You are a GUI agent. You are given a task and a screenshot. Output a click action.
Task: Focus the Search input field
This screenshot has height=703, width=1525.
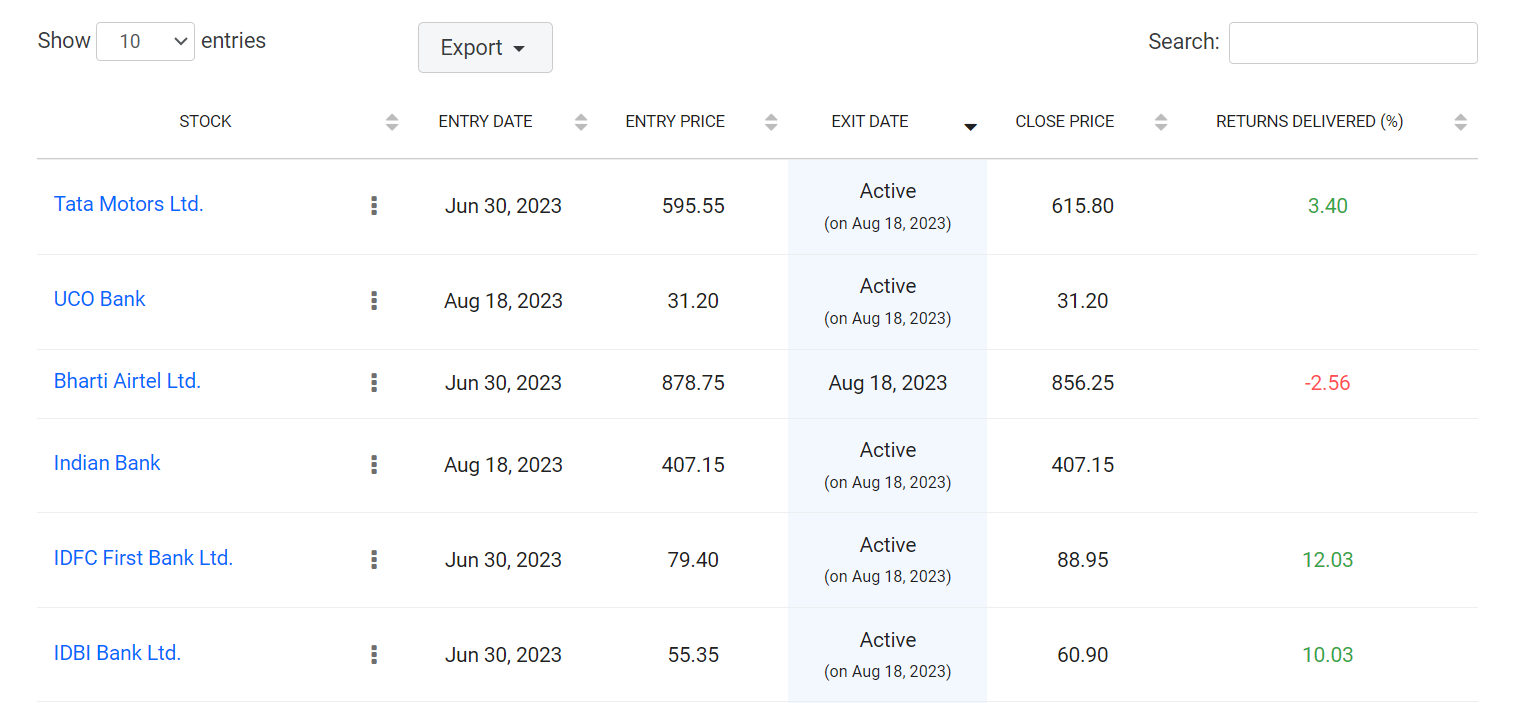point(1353,43)
